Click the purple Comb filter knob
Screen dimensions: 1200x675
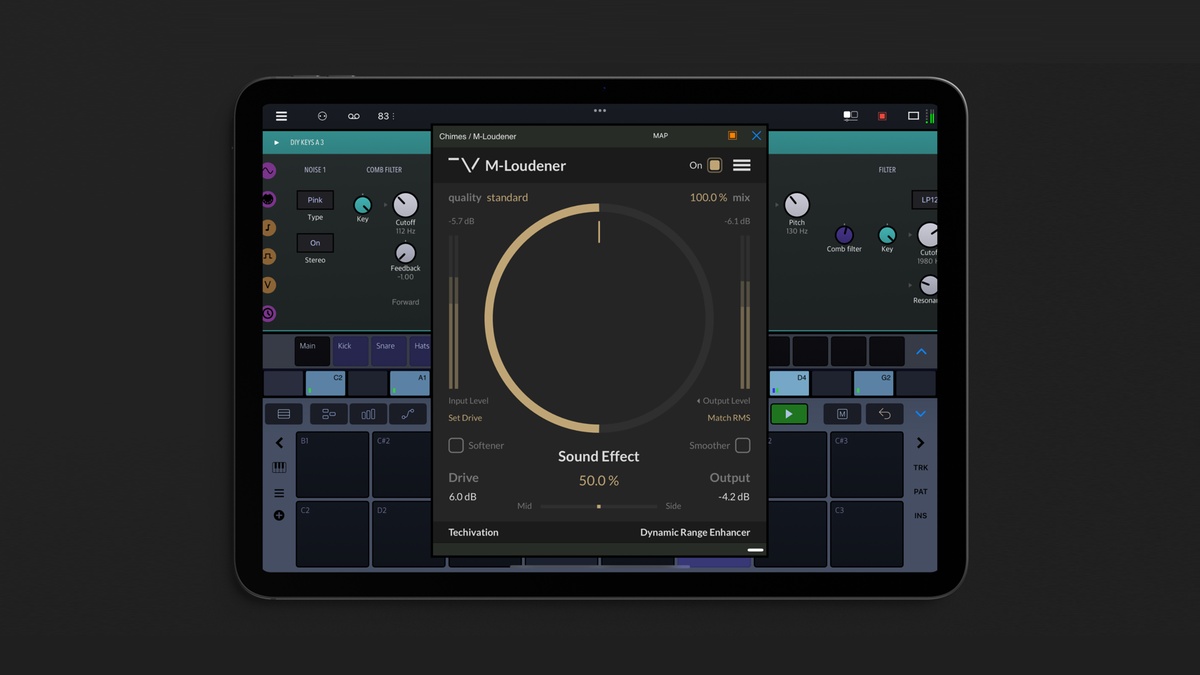point(844,235)
